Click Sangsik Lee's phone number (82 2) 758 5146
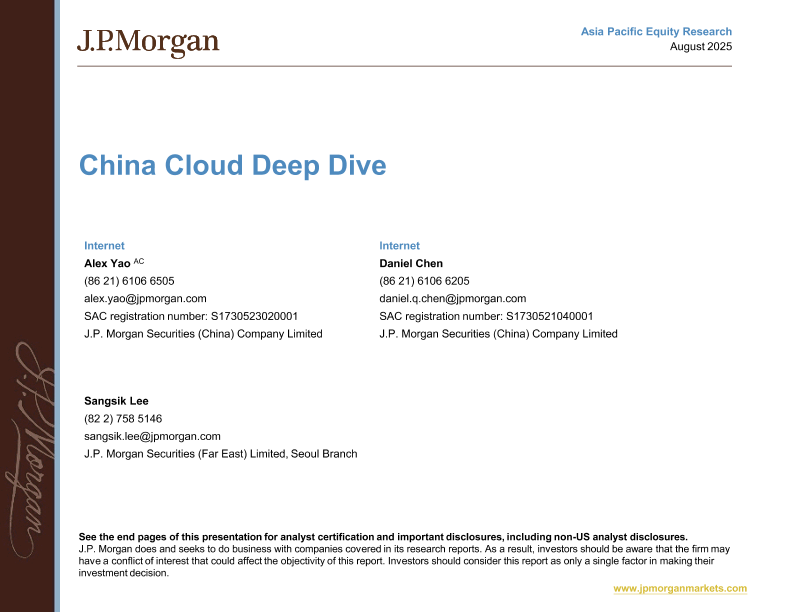The height and width of the screenshot is (612, 792). click(x=123, y=419)
